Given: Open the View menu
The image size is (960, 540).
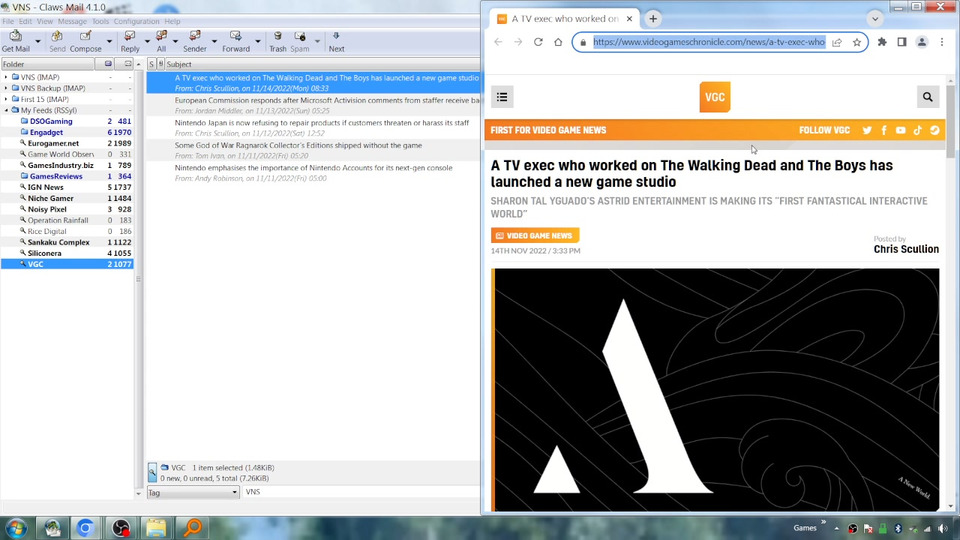Looking at the screenshot, I should [45, 21].
